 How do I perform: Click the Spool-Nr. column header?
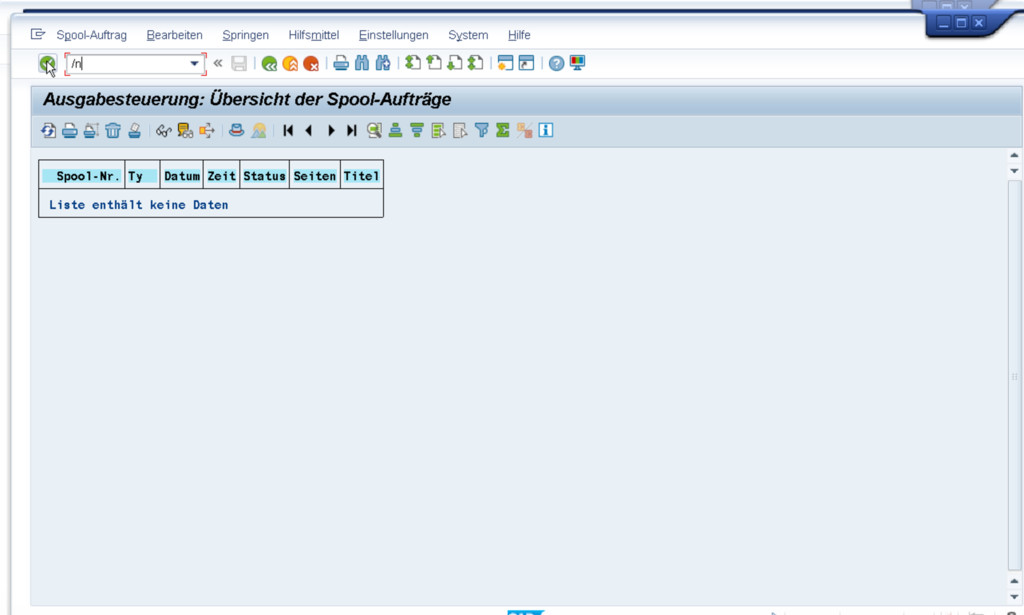(x=82, y=176)
